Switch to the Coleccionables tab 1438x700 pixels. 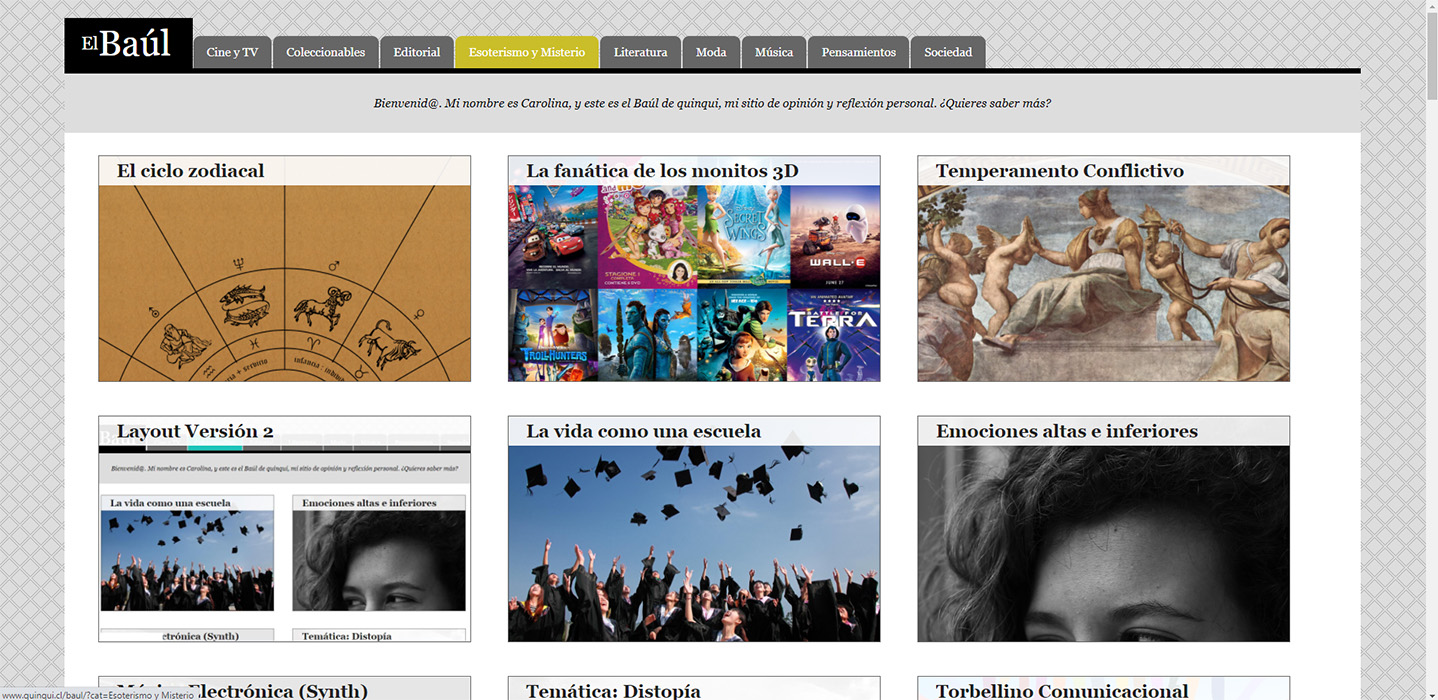[x=326, y=53]
